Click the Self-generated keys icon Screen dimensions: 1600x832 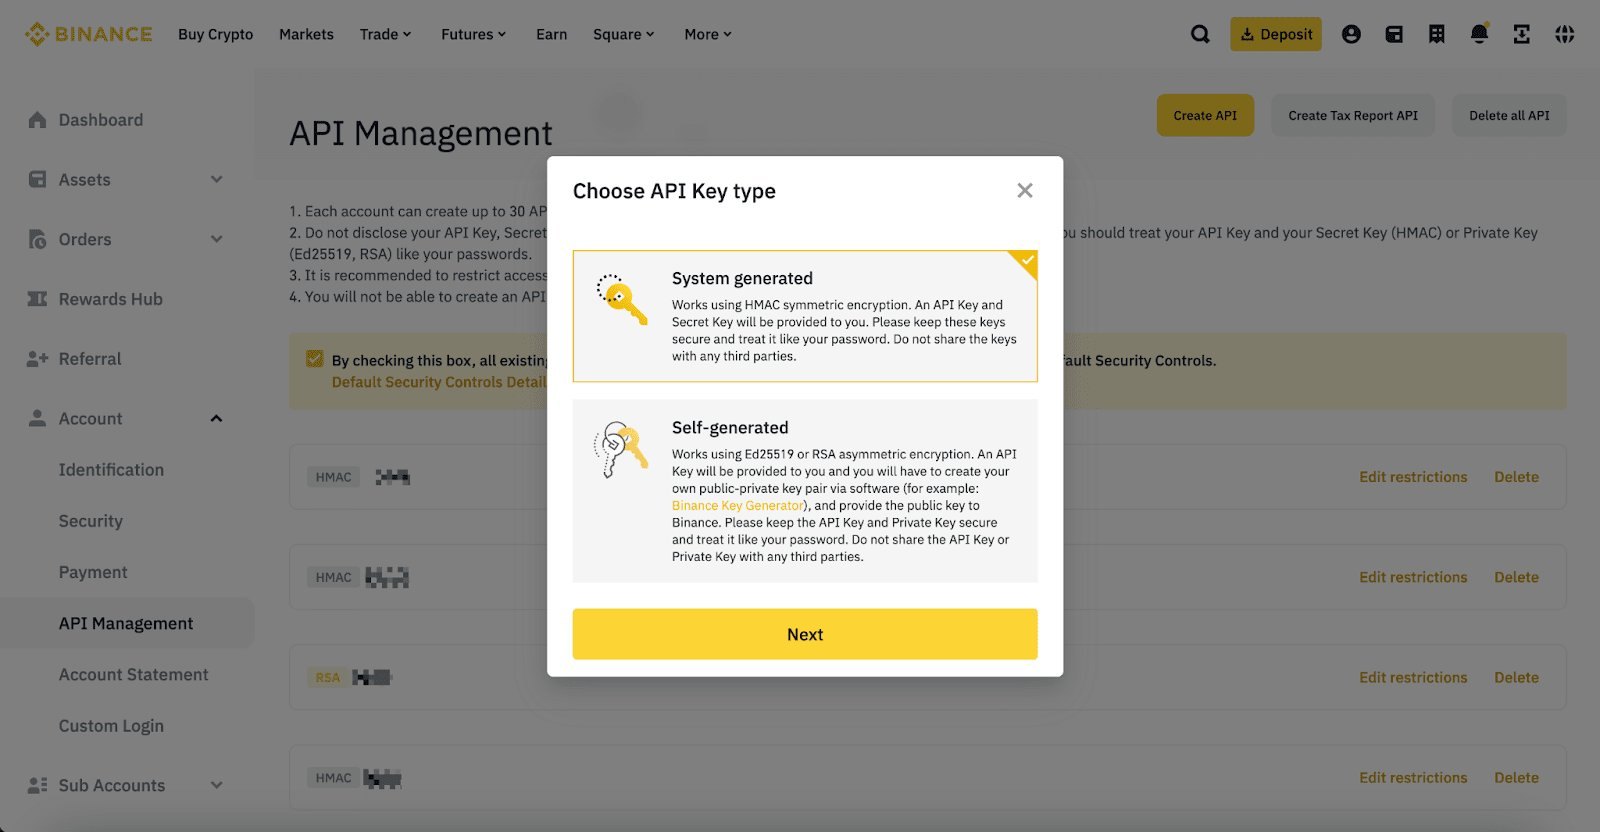tap(621, 449)
